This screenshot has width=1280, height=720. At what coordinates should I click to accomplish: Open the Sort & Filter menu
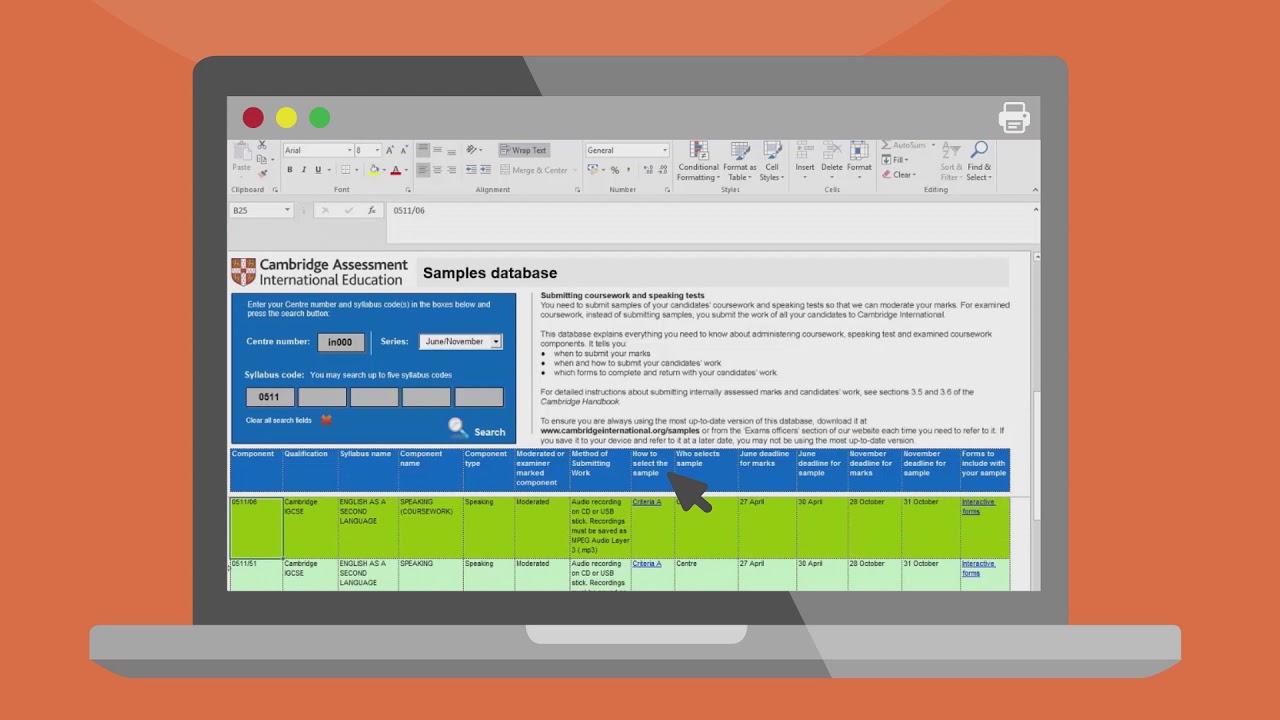pyautogui.click(x=951, y=162)
